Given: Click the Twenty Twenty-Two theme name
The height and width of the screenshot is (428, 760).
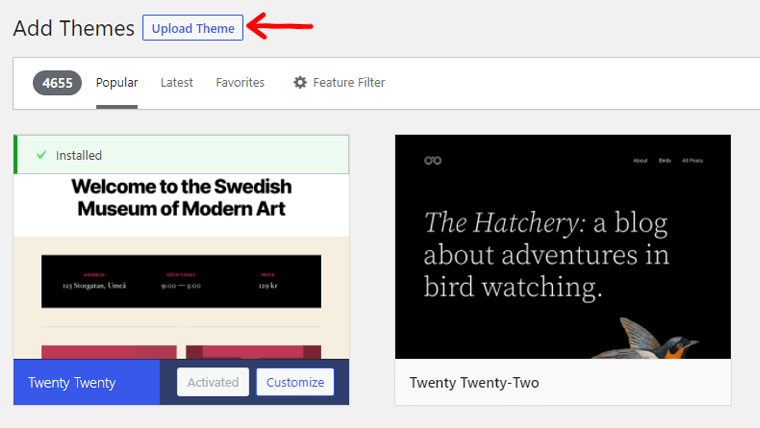Looking at the screenshot, I should 474,383.
